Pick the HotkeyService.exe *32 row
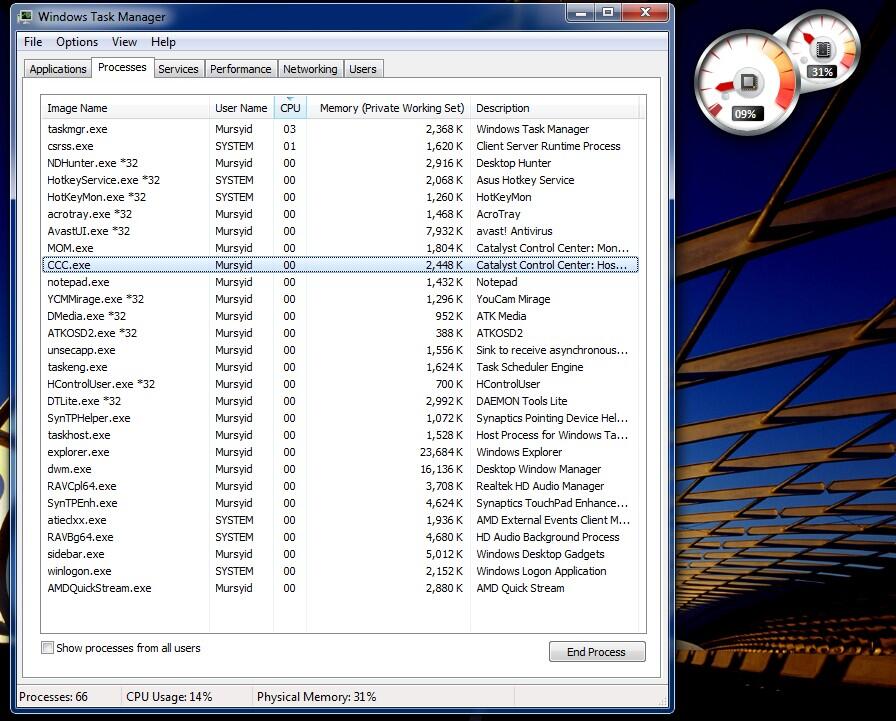Image resolution: width=896 pixels, height=721 pixels. (341, 180)
